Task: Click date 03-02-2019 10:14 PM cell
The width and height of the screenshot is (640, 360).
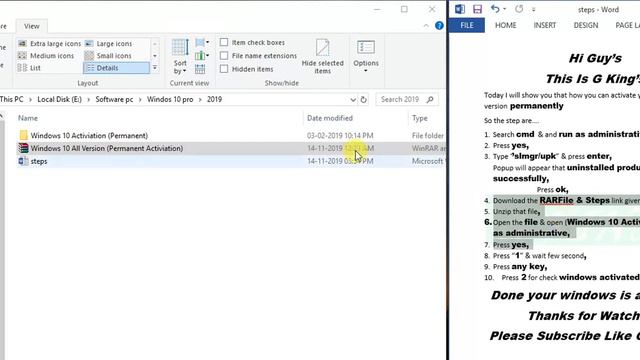Action: point(340,136)
